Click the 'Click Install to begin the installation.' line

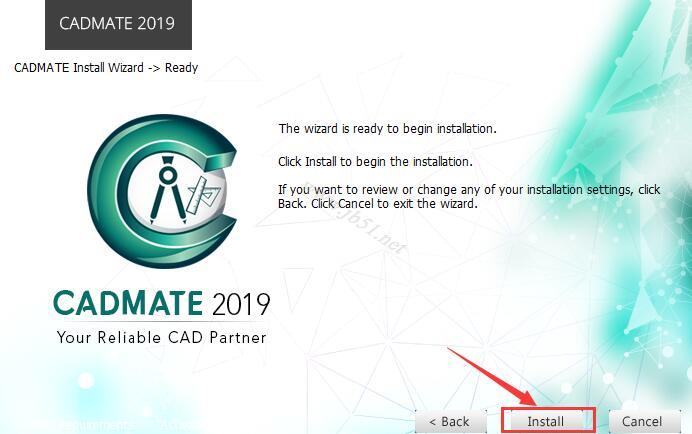click(375, 162)
